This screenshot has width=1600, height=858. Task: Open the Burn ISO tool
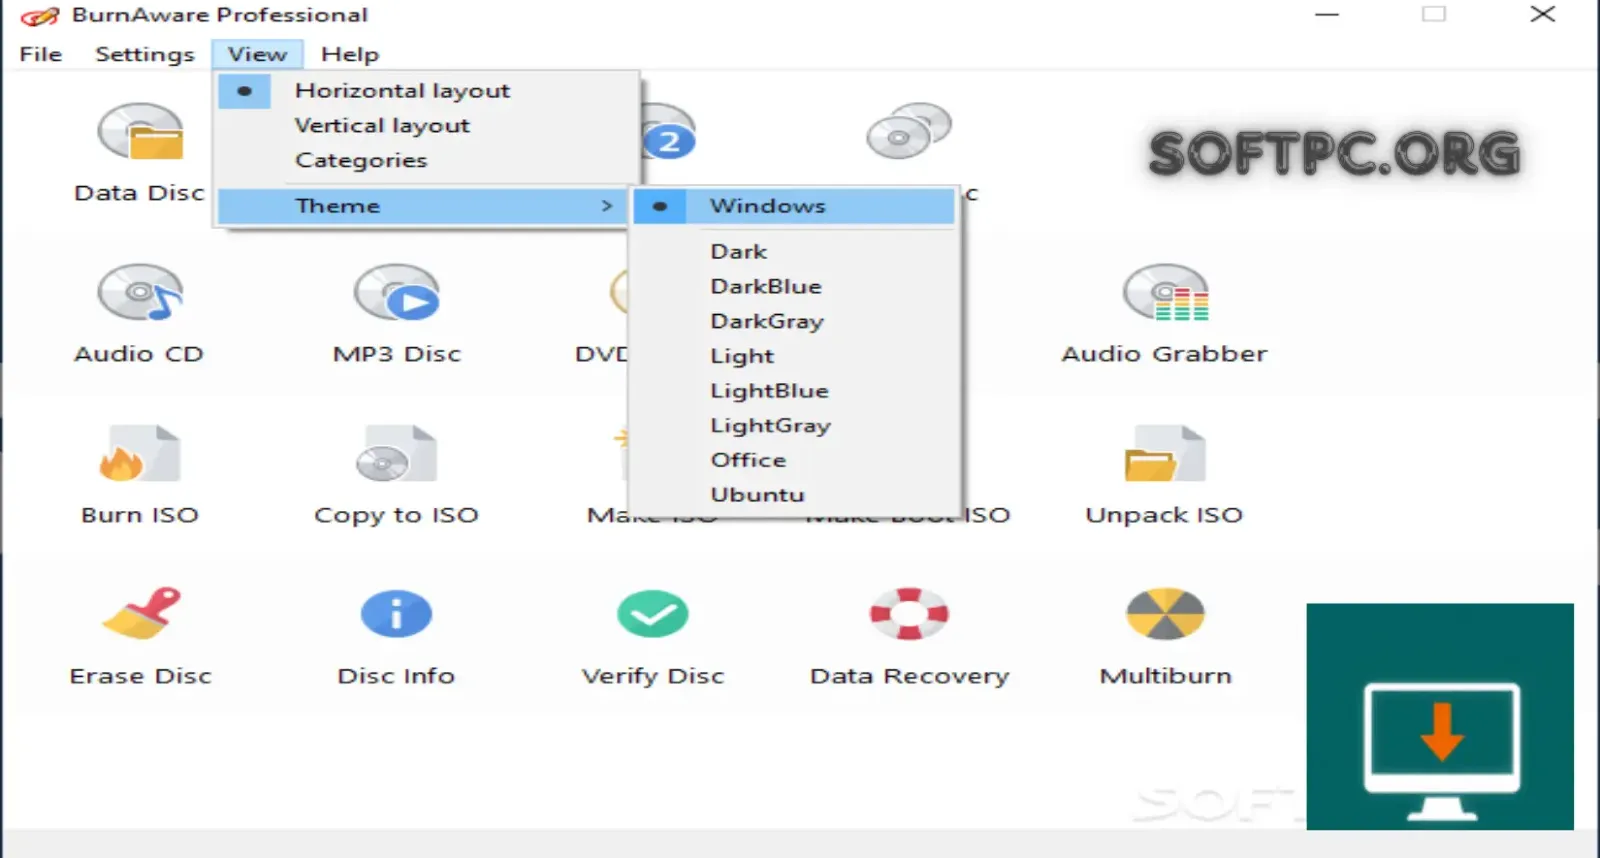(140, 474)
